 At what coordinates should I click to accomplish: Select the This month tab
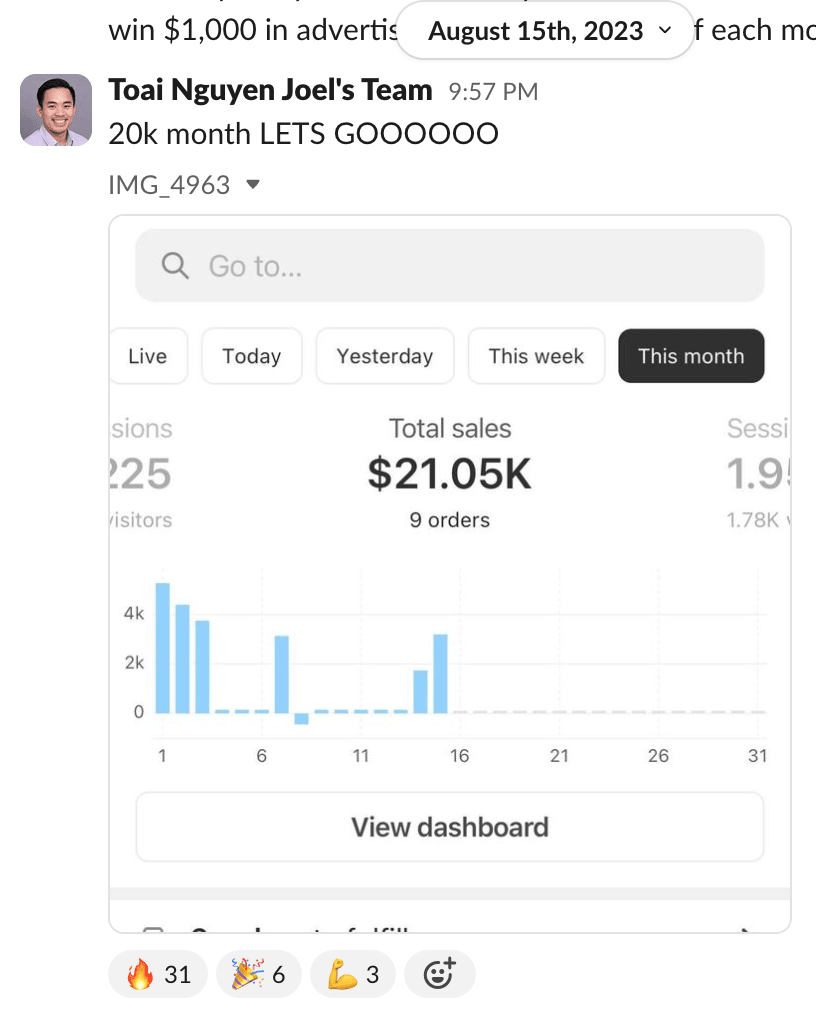tap(691, 356)
